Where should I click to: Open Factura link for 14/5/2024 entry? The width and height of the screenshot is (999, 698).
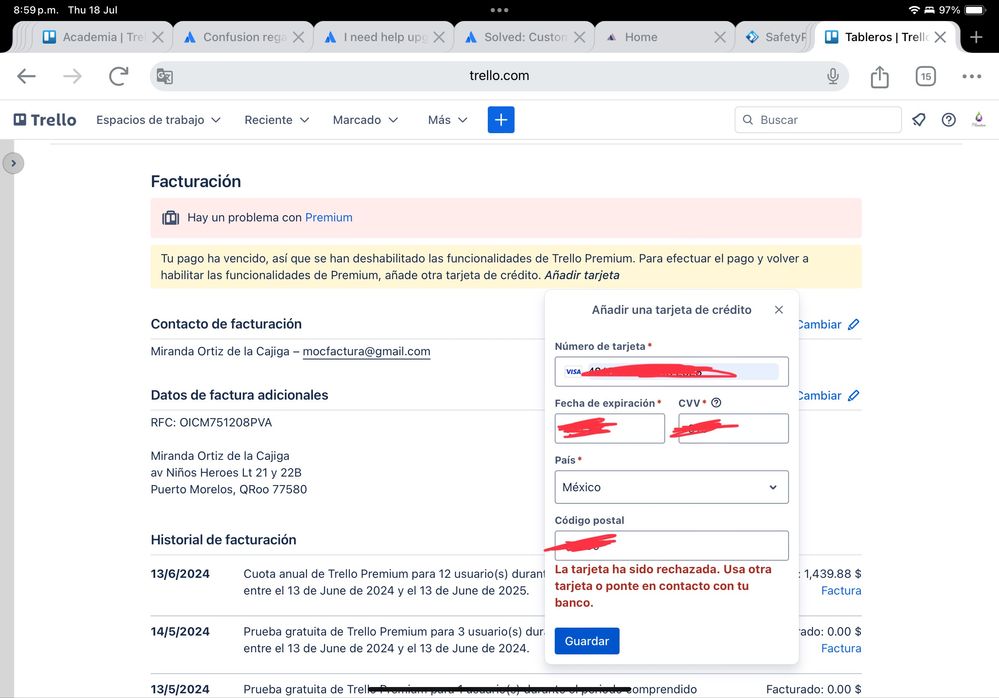(841, 648)
